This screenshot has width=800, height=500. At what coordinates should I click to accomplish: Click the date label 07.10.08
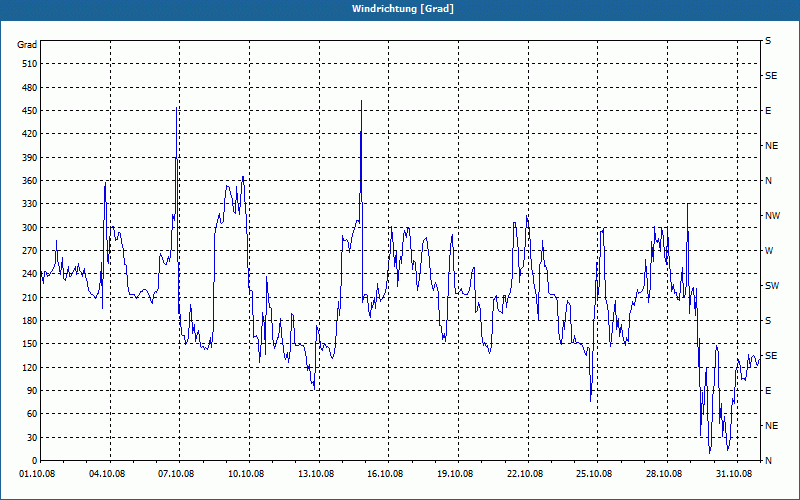[x=177, y=474]
